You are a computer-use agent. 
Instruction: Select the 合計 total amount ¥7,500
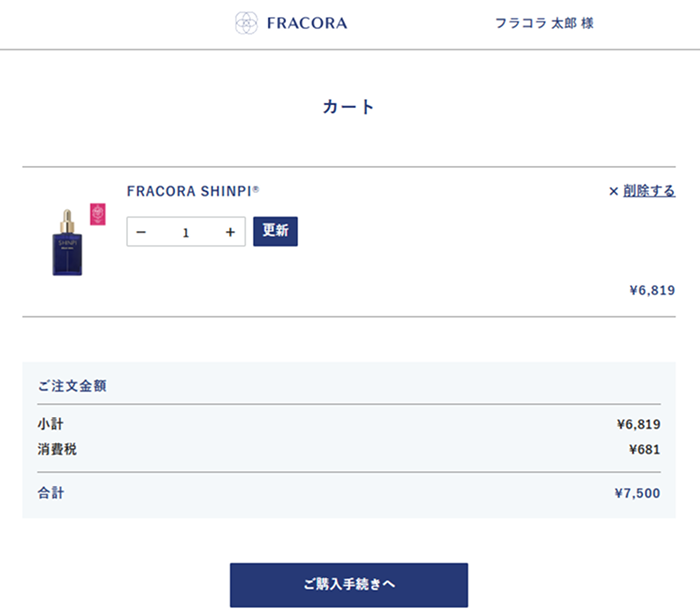click(x=637, y=493)
